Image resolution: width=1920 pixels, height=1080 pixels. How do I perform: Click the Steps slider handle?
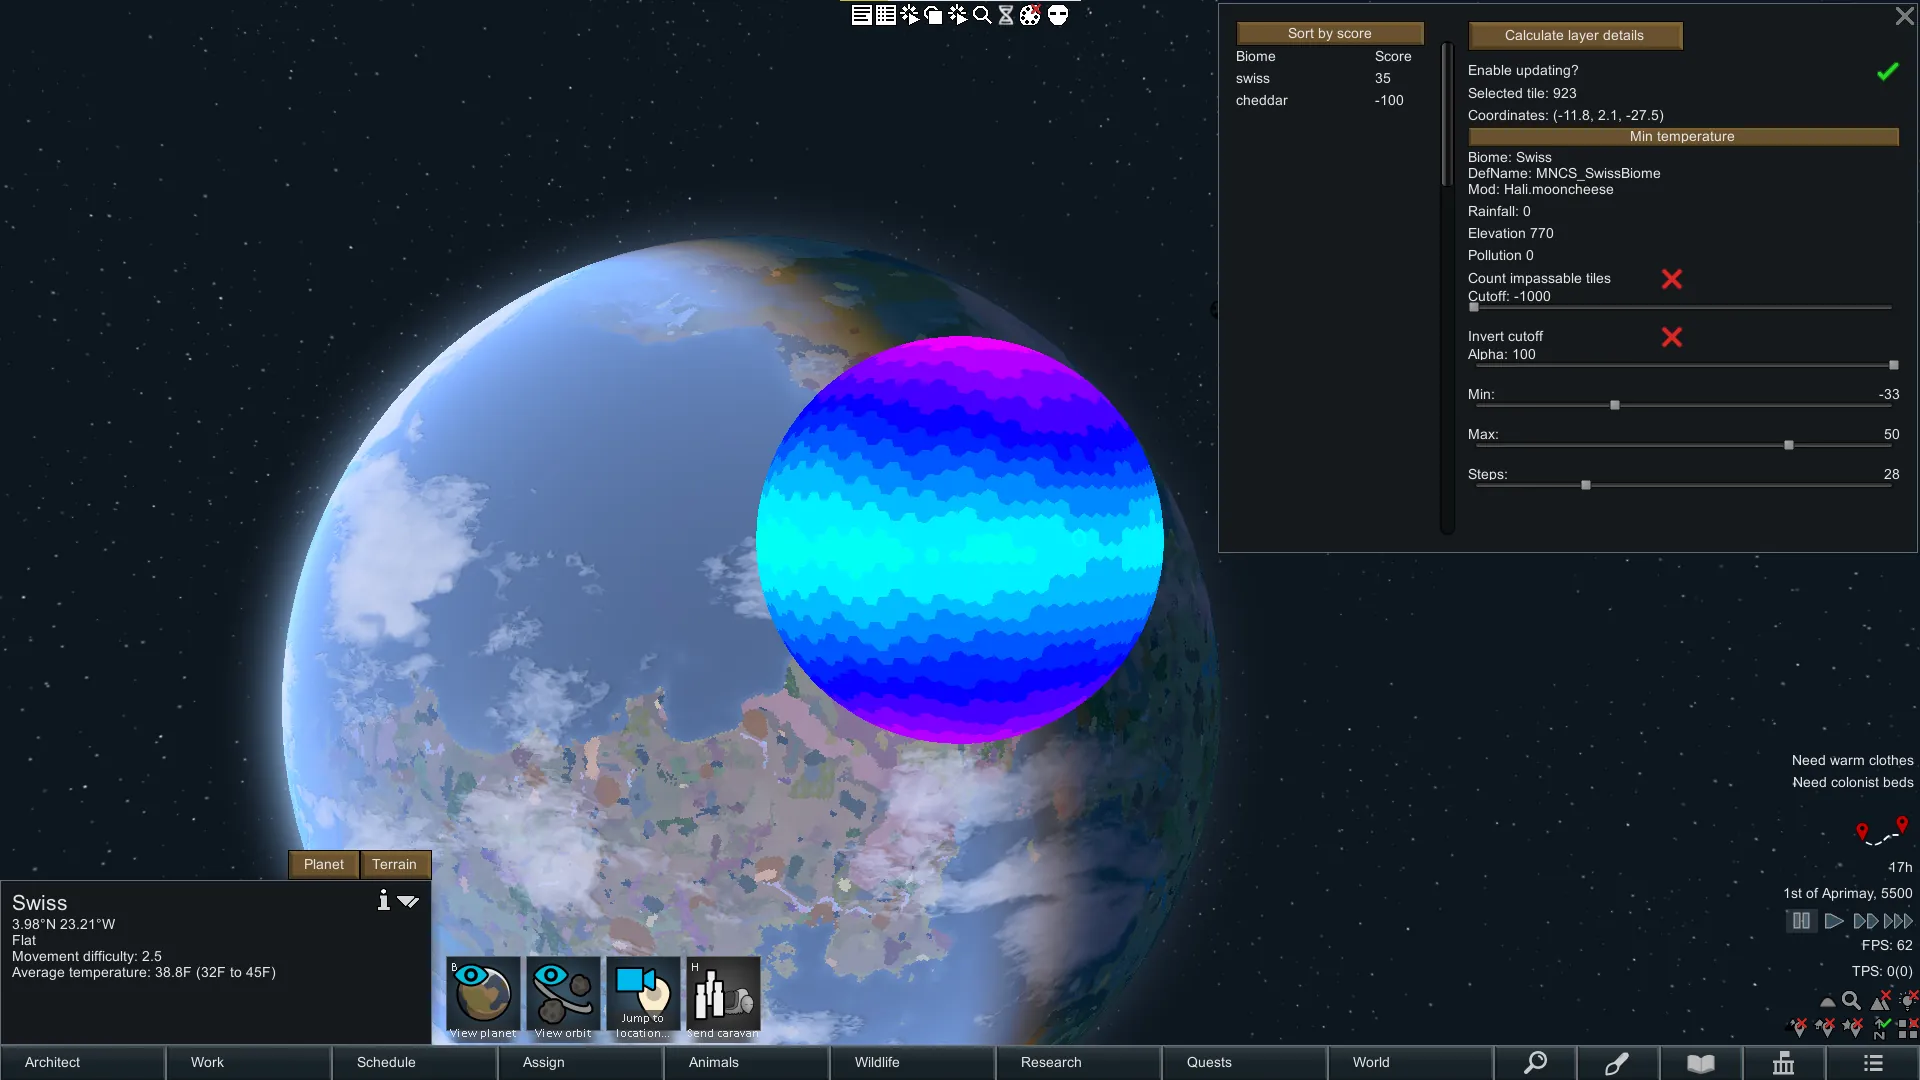(1586, 485)
